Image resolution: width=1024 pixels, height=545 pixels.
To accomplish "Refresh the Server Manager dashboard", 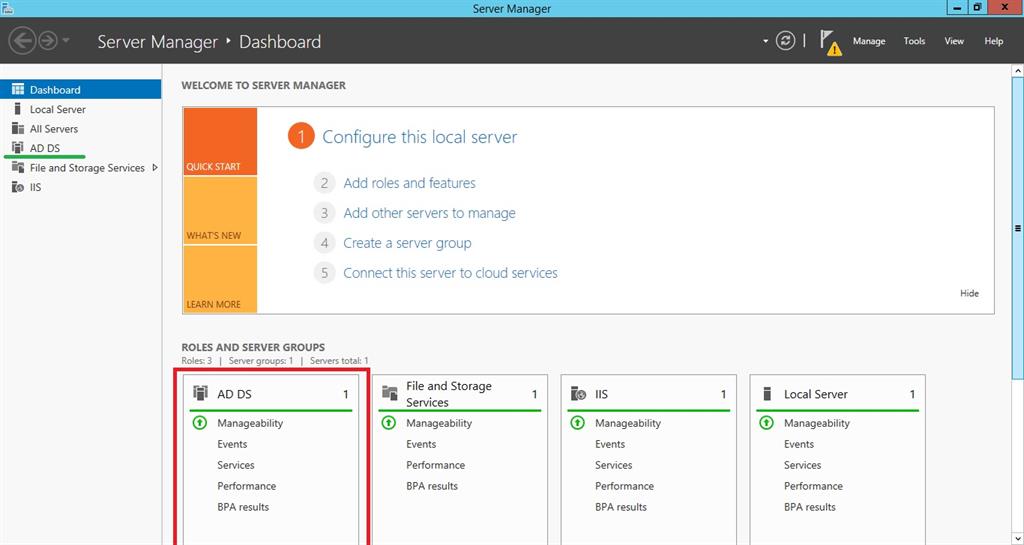I will [x=785, y=41].
